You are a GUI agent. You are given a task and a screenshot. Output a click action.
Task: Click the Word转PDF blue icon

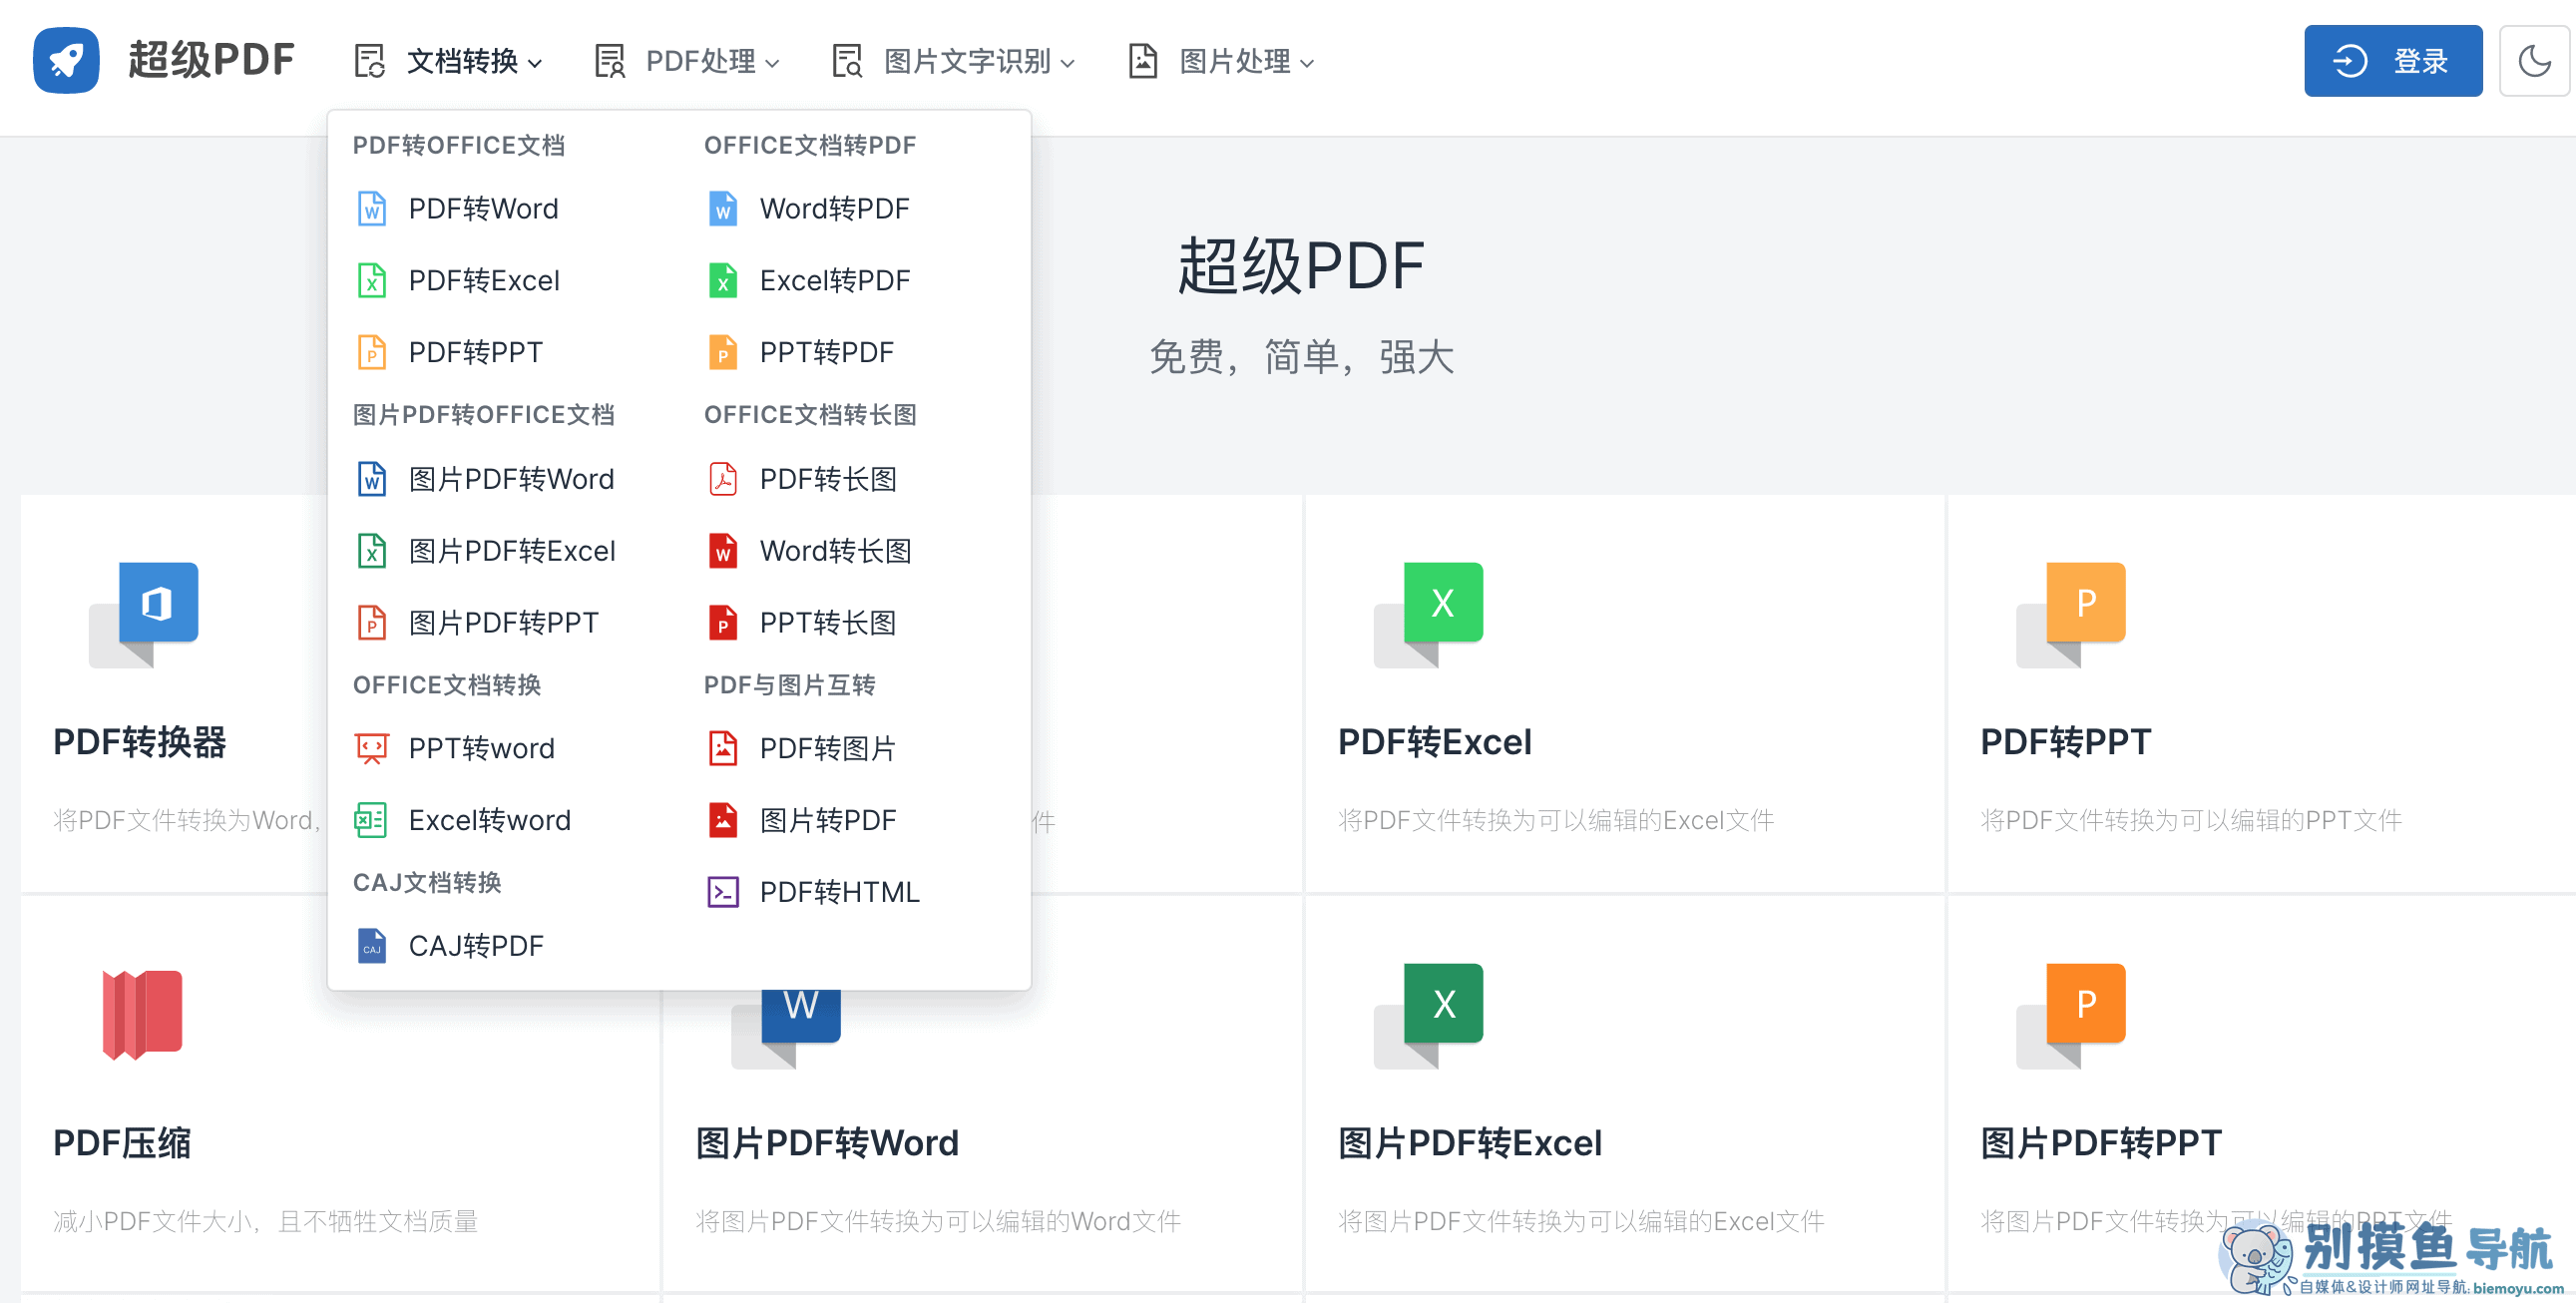click(723, 209)
